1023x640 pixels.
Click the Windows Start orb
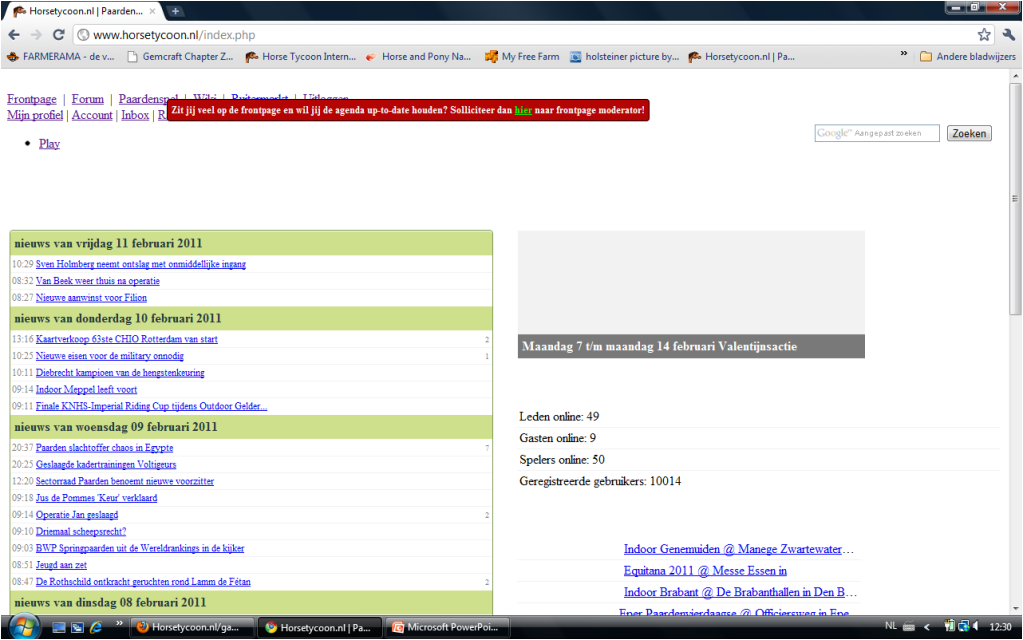22,627
